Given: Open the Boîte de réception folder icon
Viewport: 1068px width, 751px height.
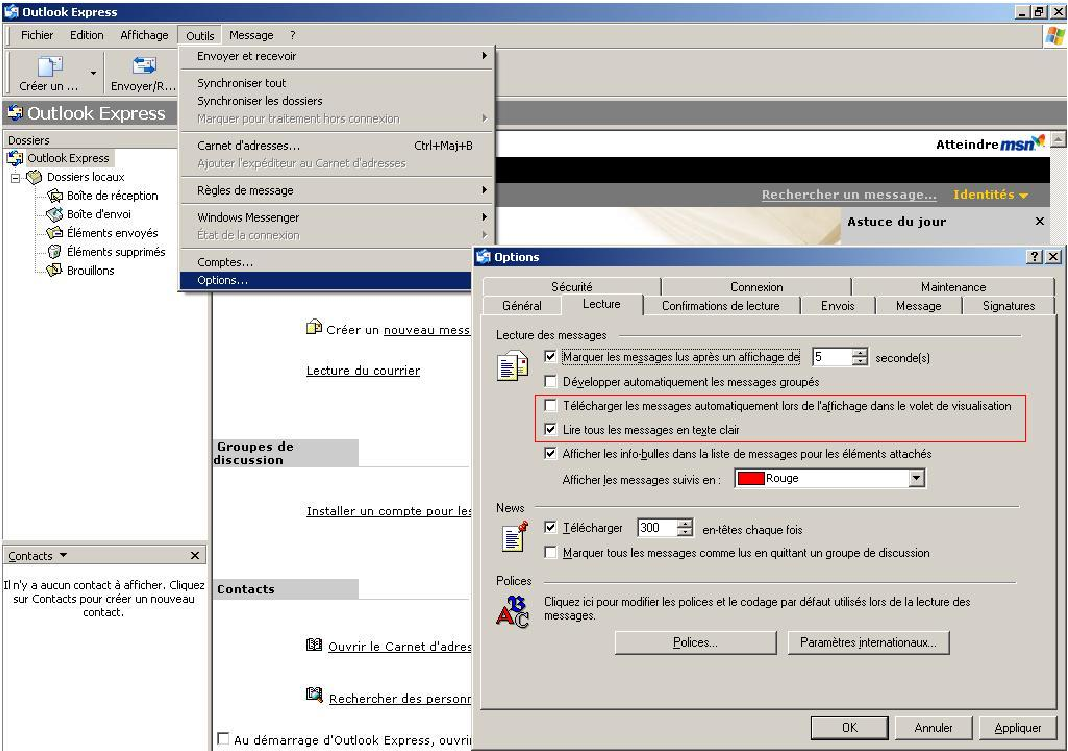Looking at the screenshot, I should tap(54, 196).
